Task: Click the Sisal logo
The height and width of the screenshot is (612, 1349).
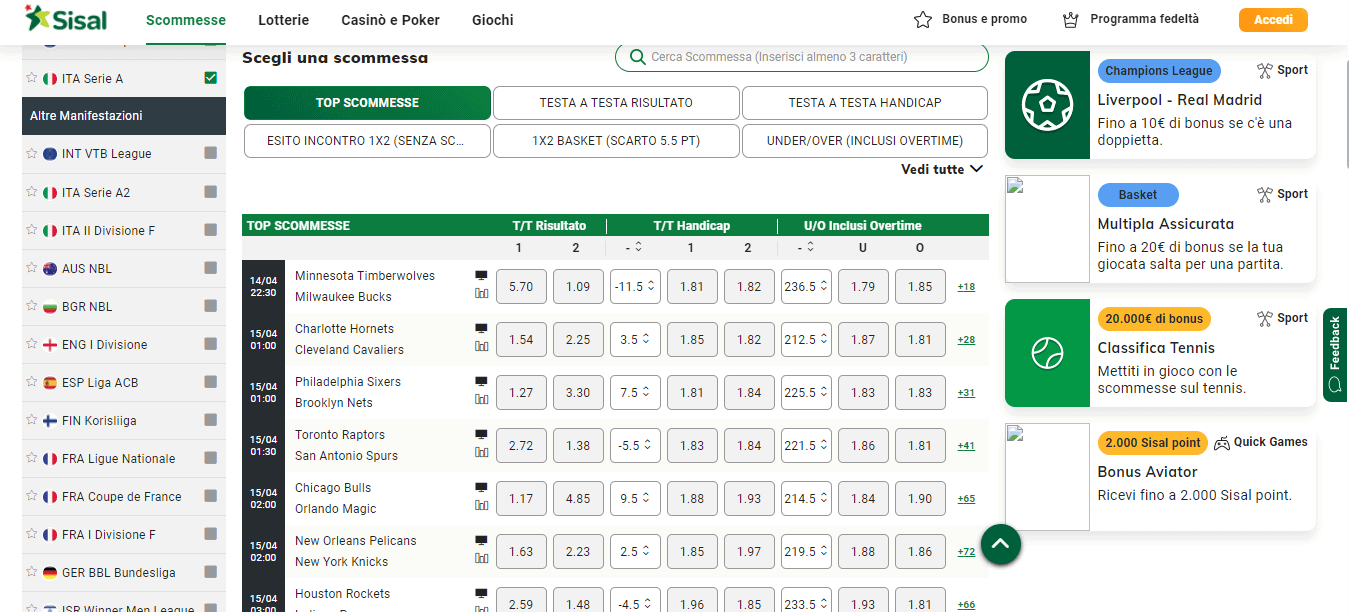Action: click(66, 18)
